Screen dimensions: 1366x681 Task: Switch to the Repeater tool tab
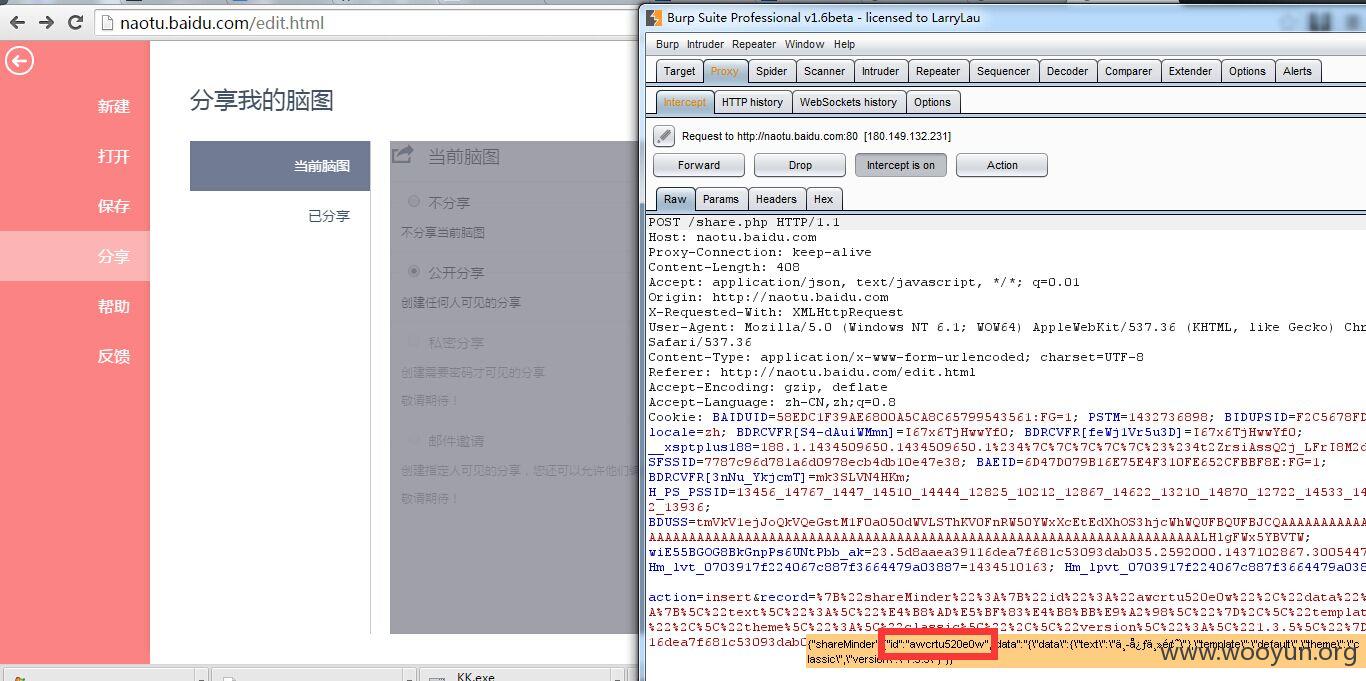pos(938,71)
